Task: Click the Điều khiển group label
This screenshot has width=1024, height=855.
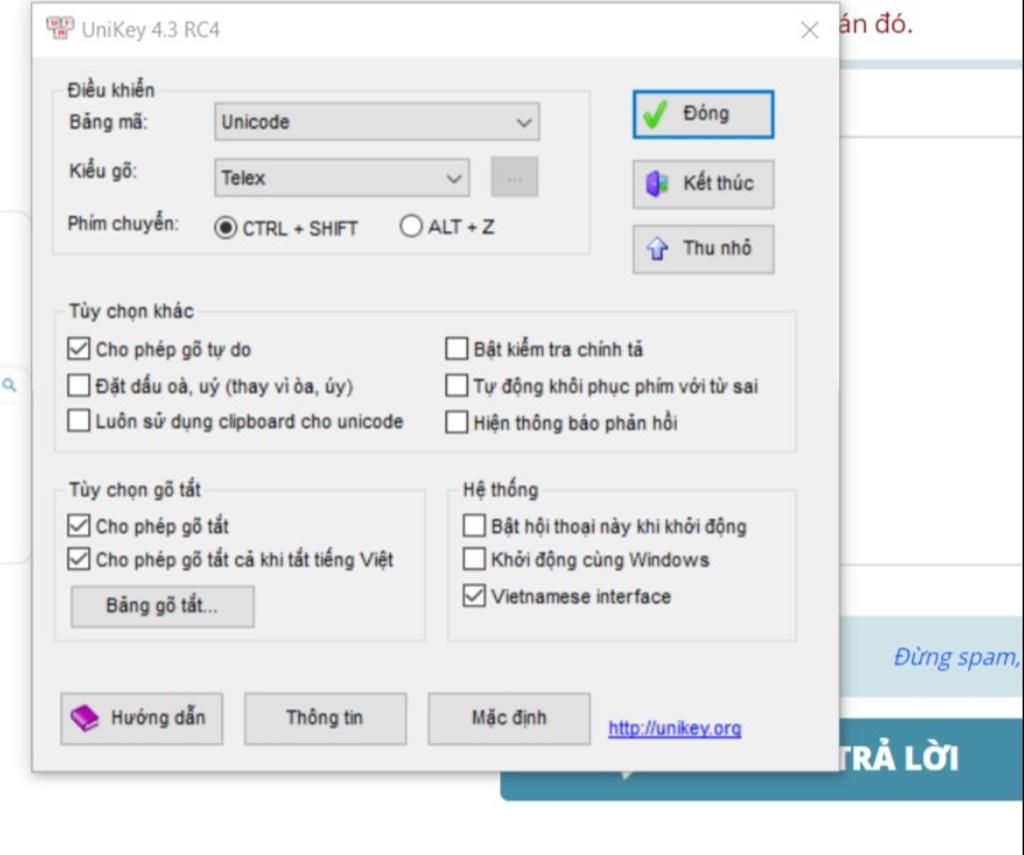Action: (111, 90)
